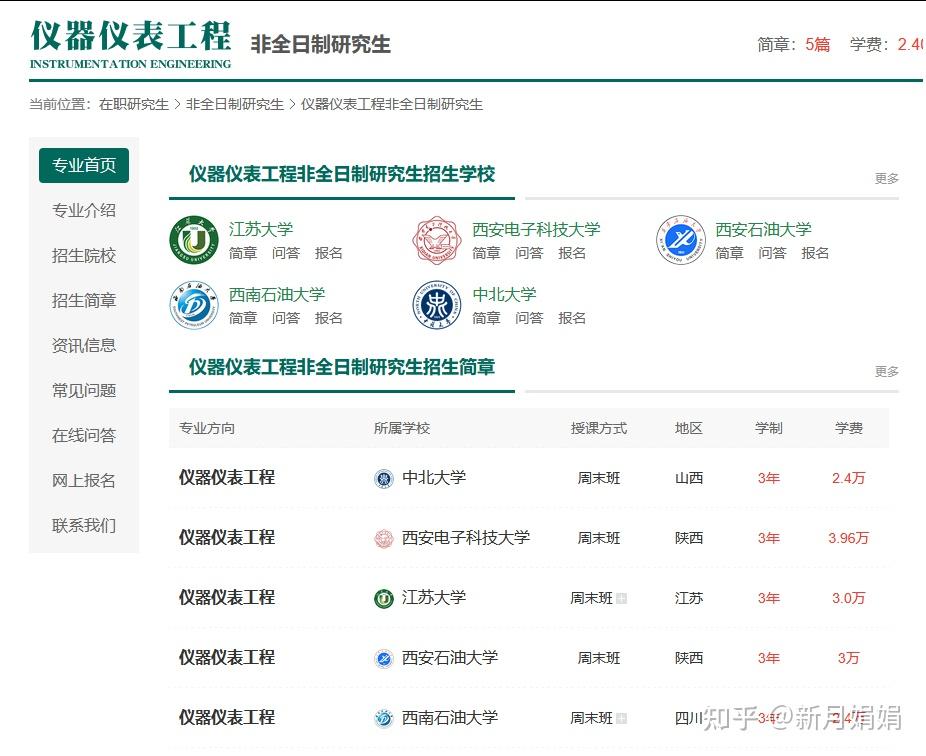Open the 江苏大学 name link in school list
The image size is (926, 756).
point(260,229)
